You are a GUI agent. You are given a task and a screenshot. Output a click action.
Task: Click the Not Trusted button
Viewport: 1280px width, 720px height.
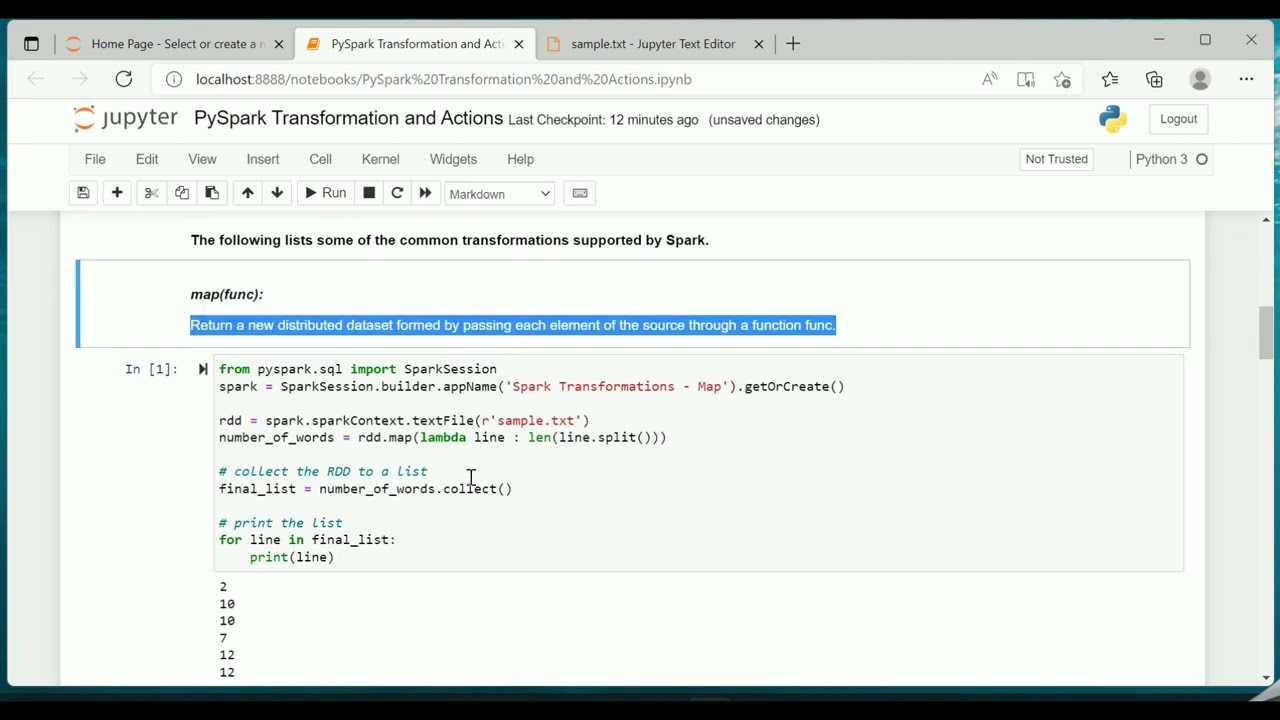tap(1056, 159)
